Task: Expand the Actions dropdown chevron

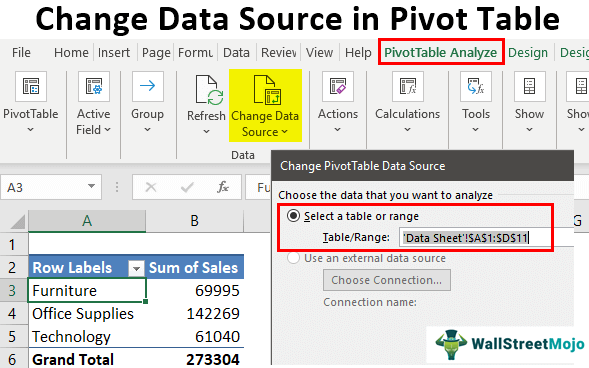Action: pyautogui.click(x=338, y=130)
